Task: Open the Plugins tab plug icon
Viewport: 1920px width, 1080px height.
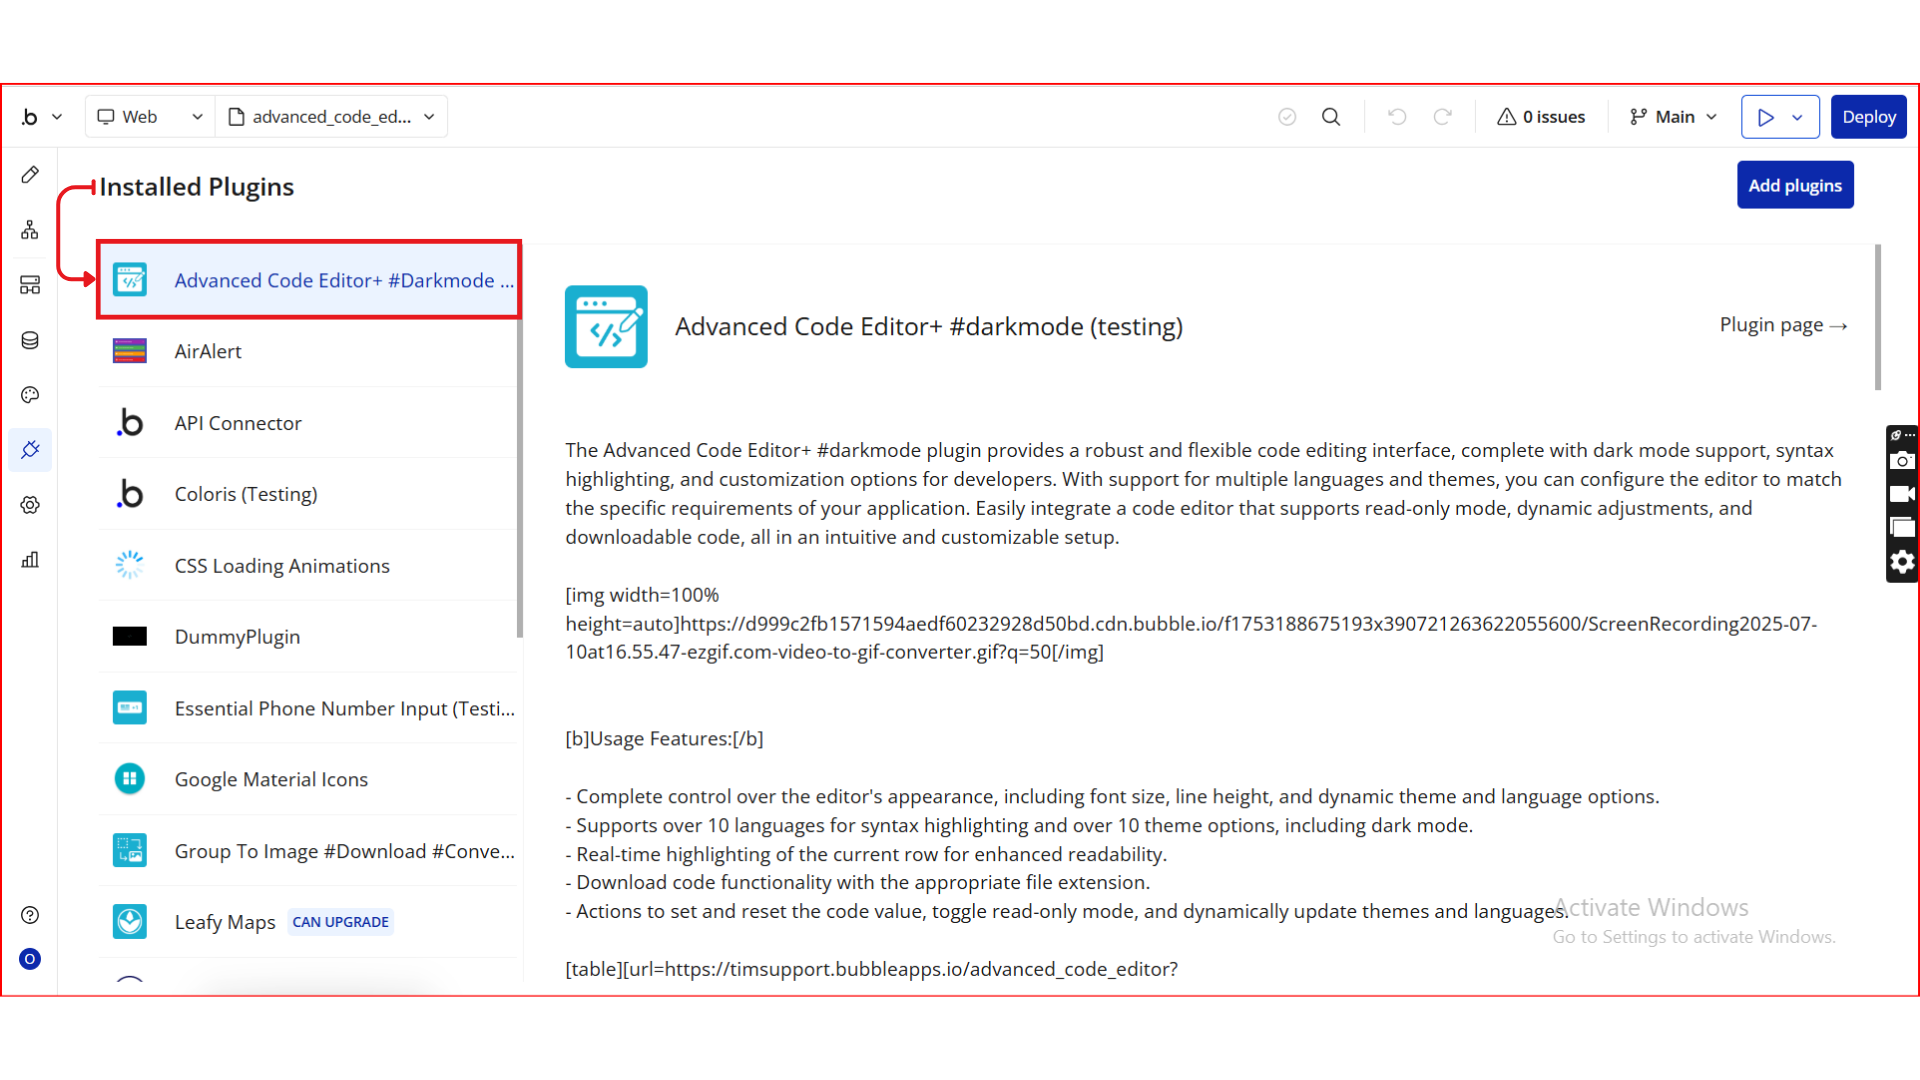Action: pos(30,450)
